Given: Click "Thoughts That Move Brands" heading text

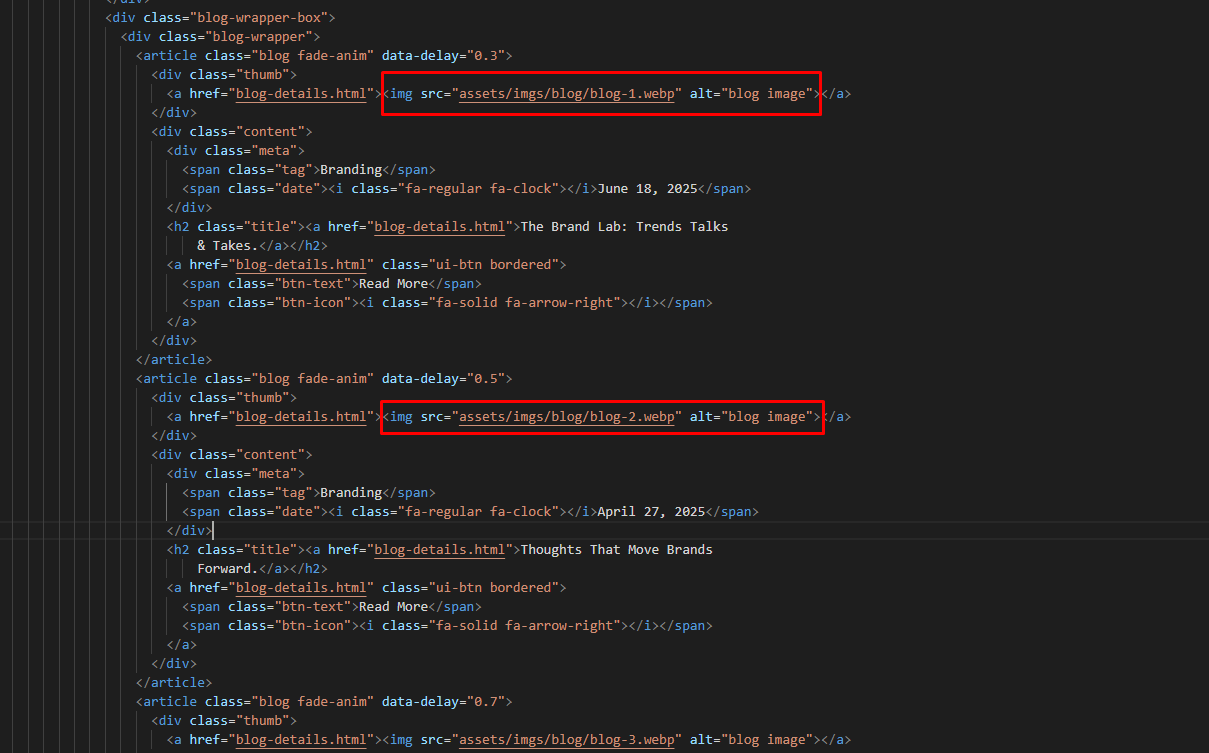Looking at the screenshot, I should [616, 550].
